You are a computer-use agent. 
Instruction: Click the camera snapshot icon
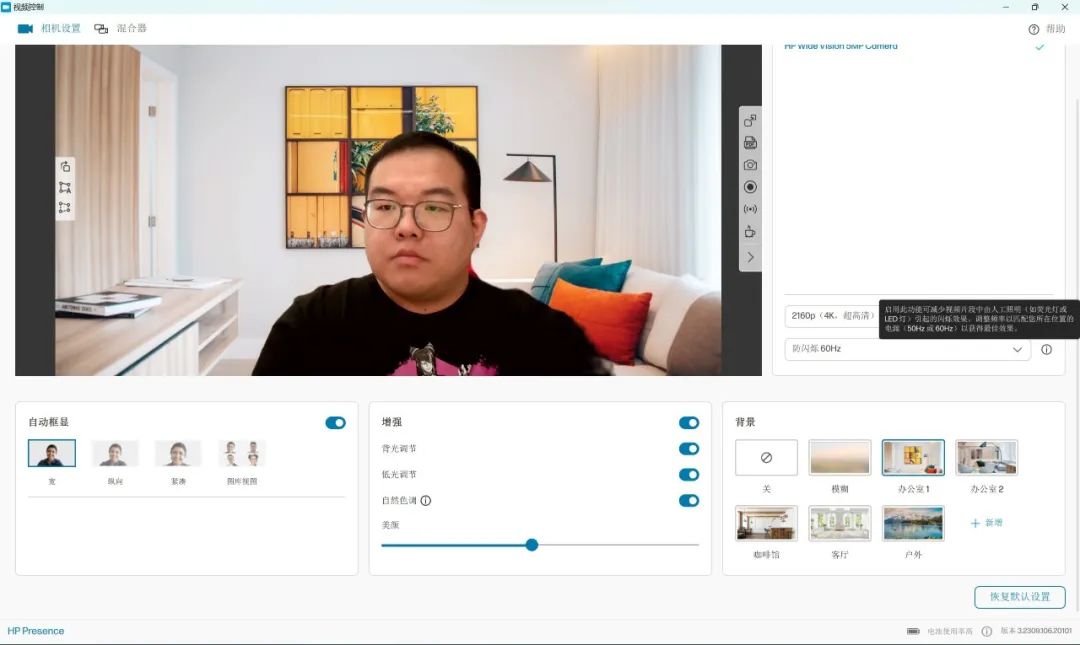coord(750,165)
